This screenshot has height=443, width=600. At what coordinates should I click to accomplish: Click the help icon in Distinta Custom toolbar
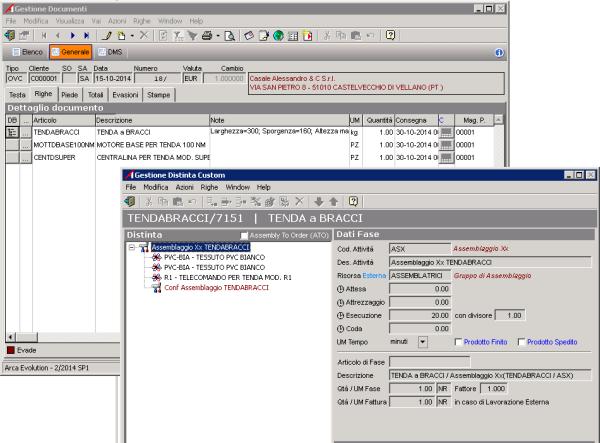click(x=353, y=201)
